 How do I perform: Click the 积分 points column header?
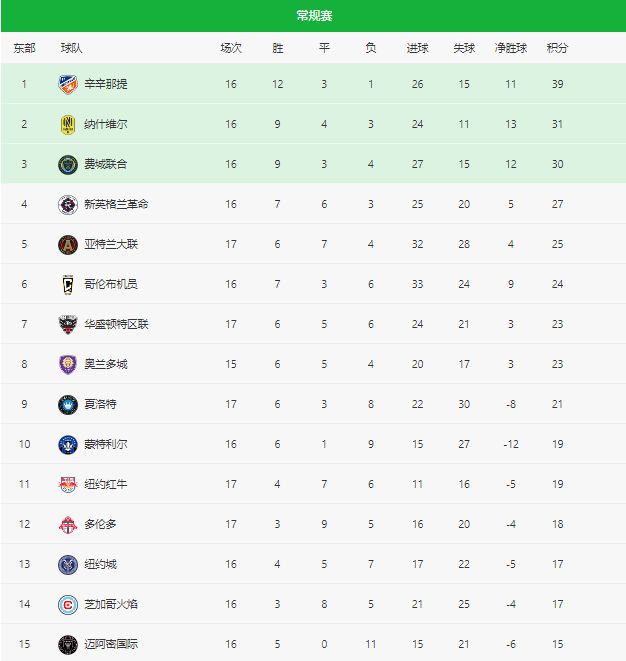[557, 48]
